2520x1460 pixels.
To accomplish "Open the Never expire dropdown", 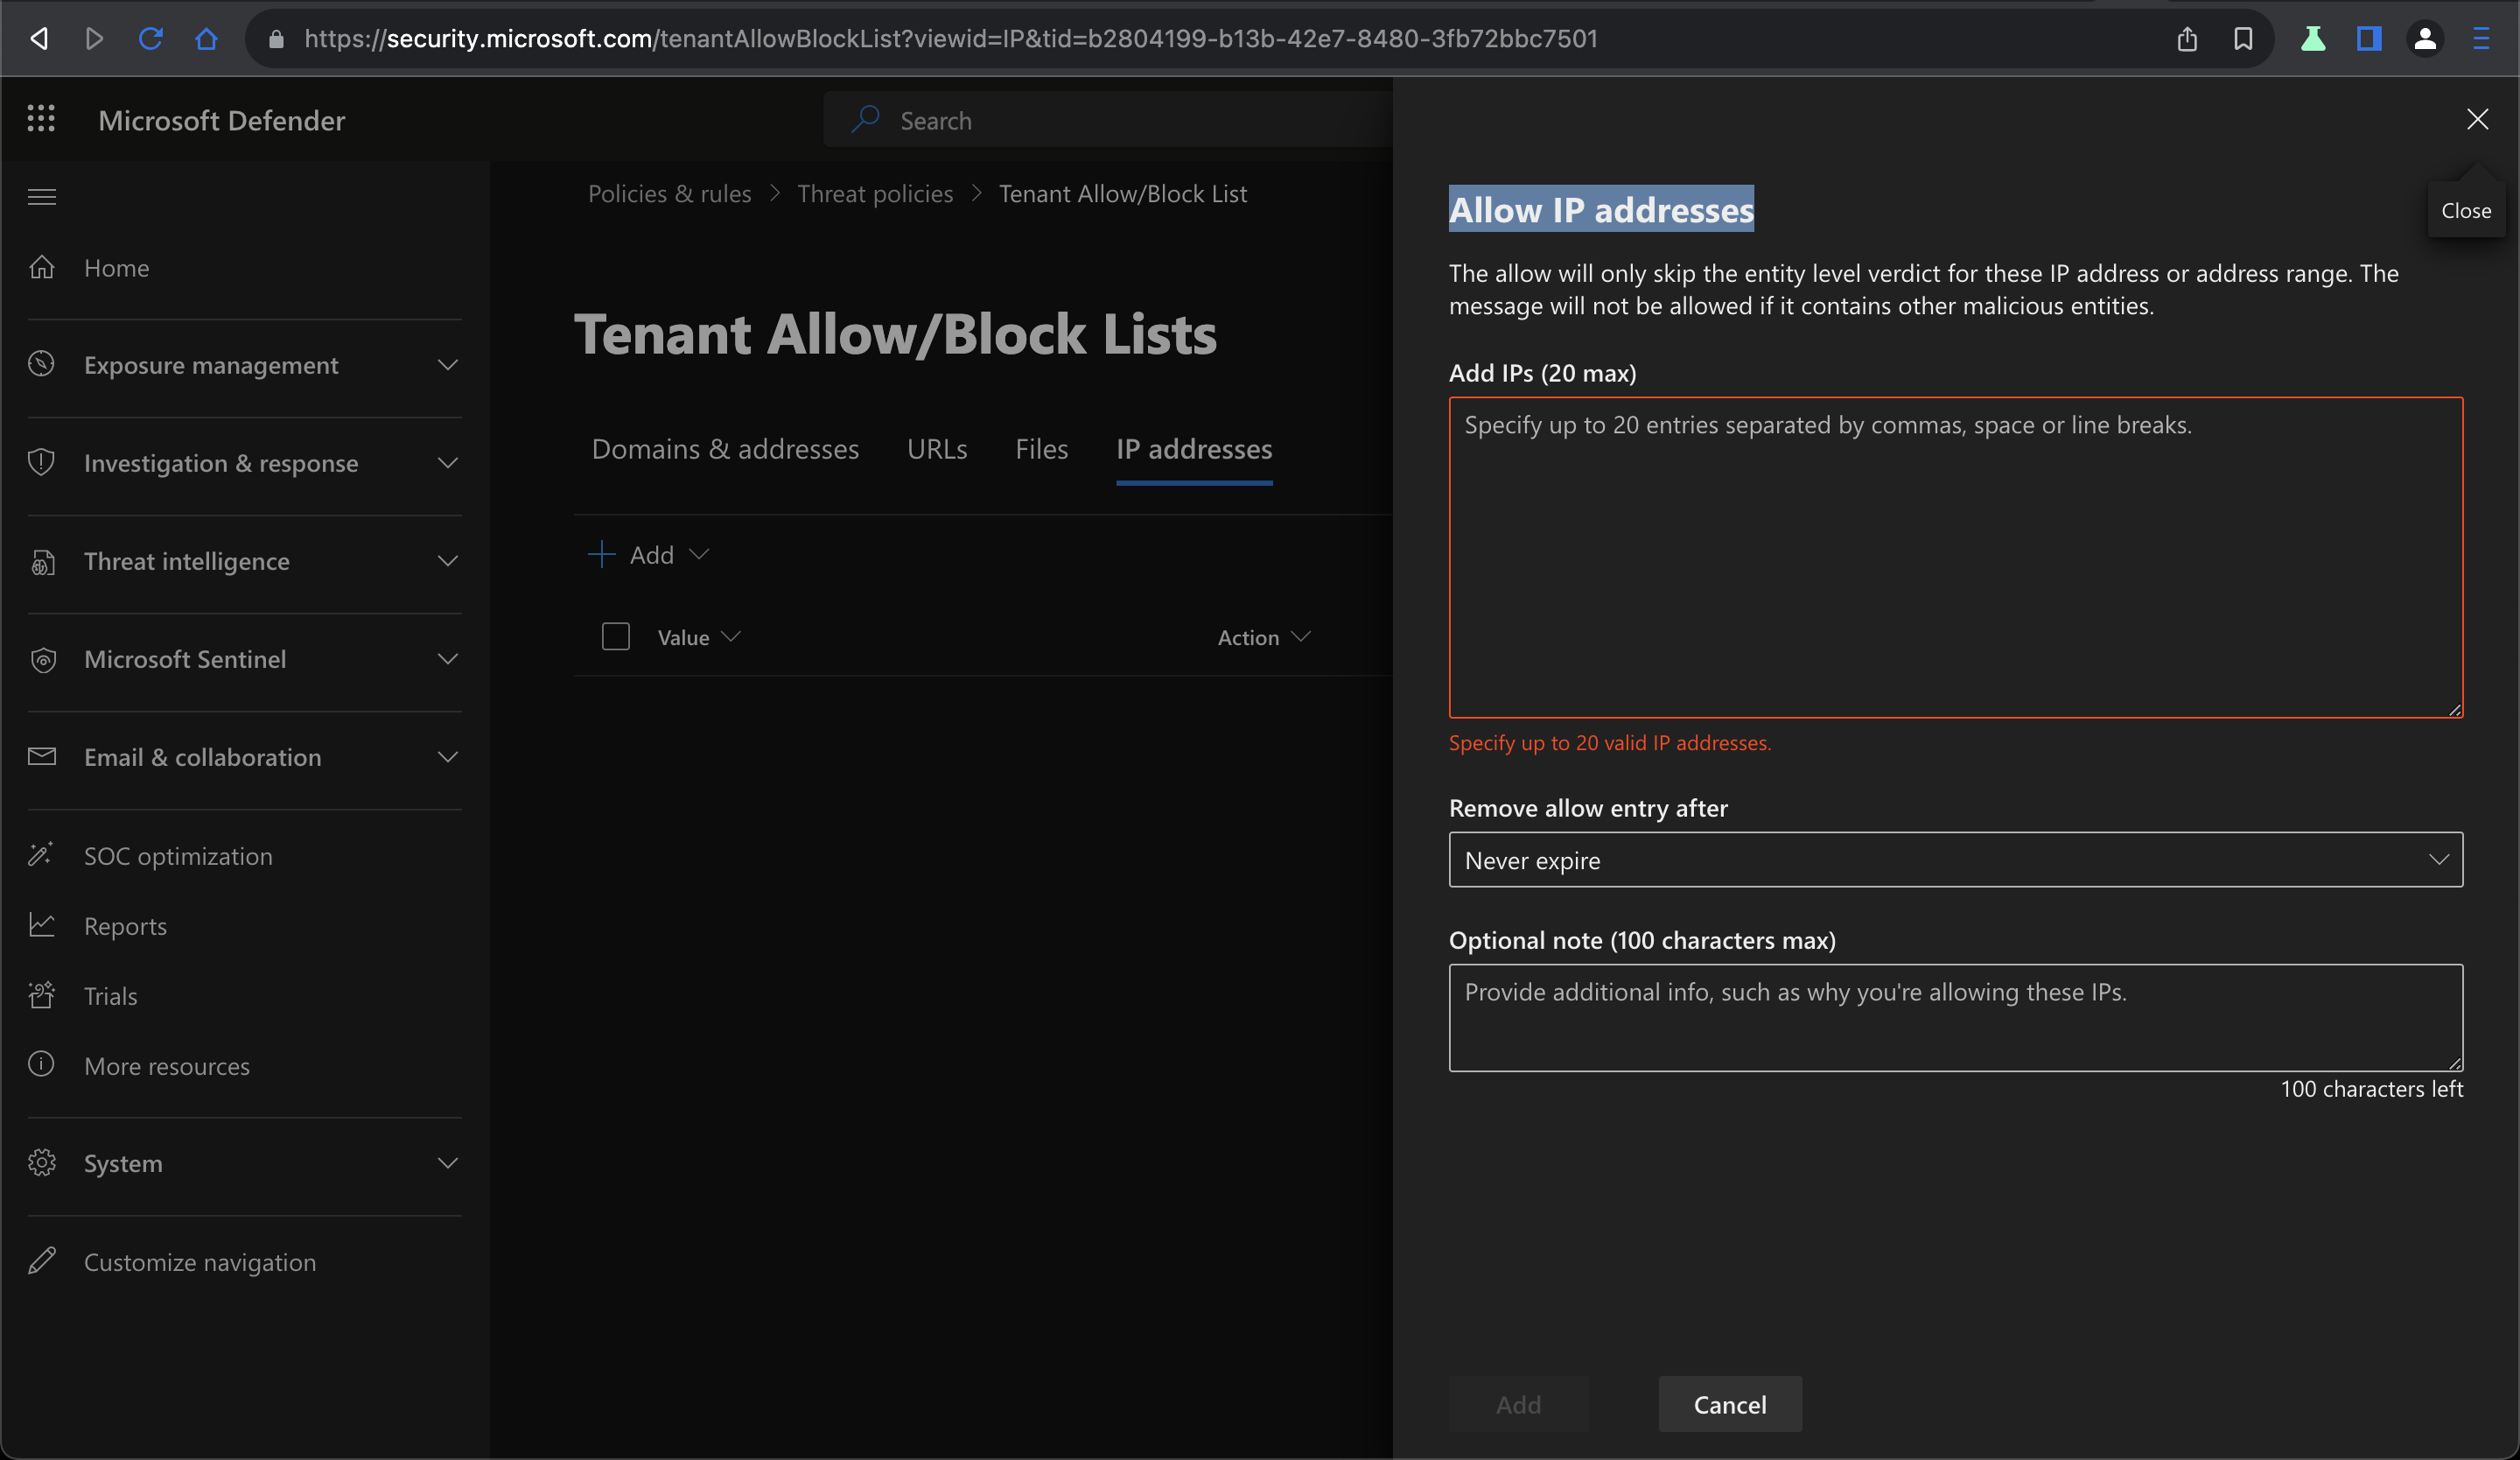I will point(1955,859).
